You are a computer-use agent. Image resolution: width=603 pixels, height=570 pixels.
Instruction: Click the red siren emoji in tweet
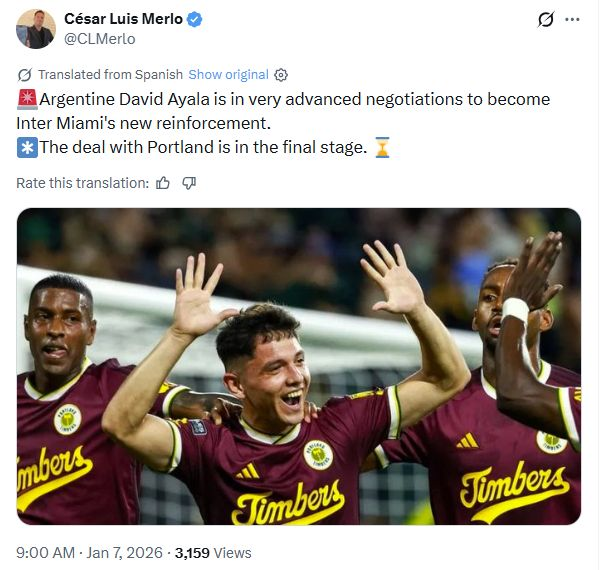pyautogui.click(x=27, y=99)
